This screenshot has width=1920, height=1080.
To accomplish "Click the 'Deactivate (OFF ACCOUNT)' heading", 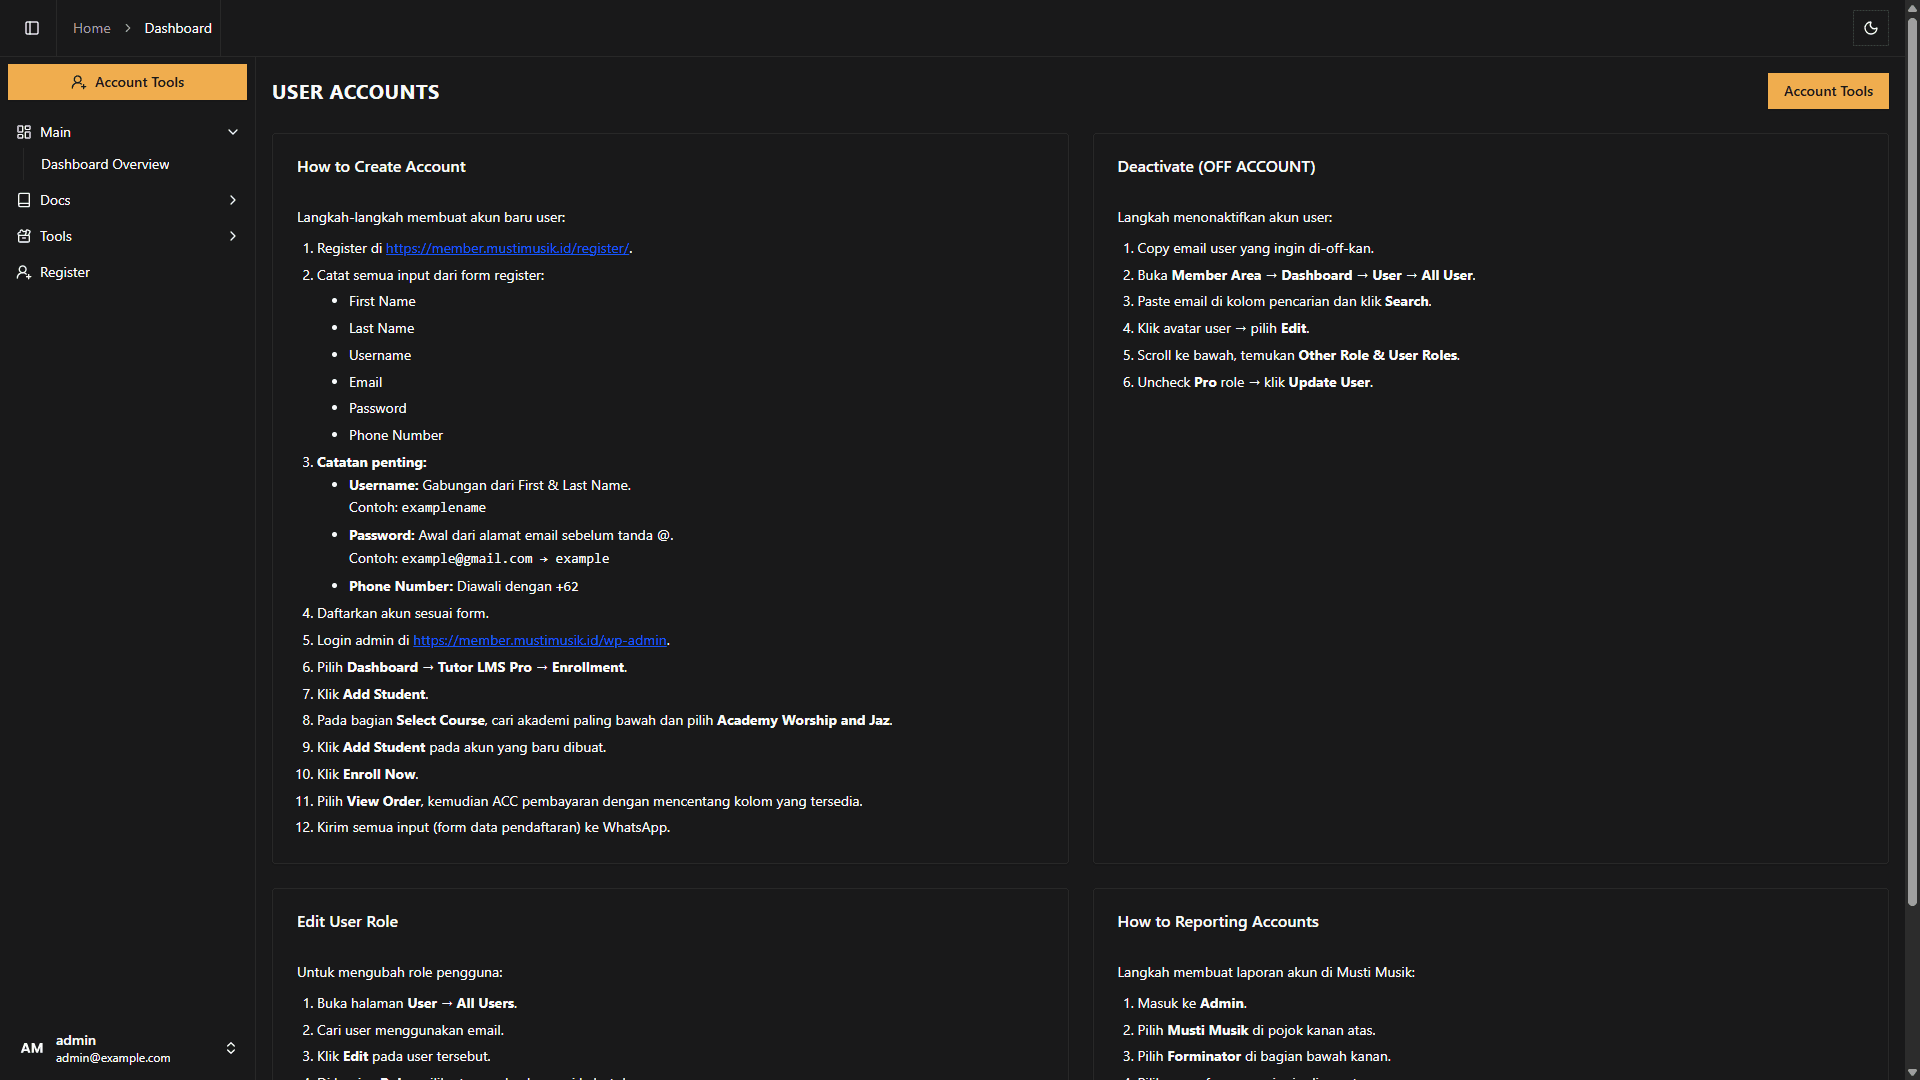I will tap(1216, 166).
